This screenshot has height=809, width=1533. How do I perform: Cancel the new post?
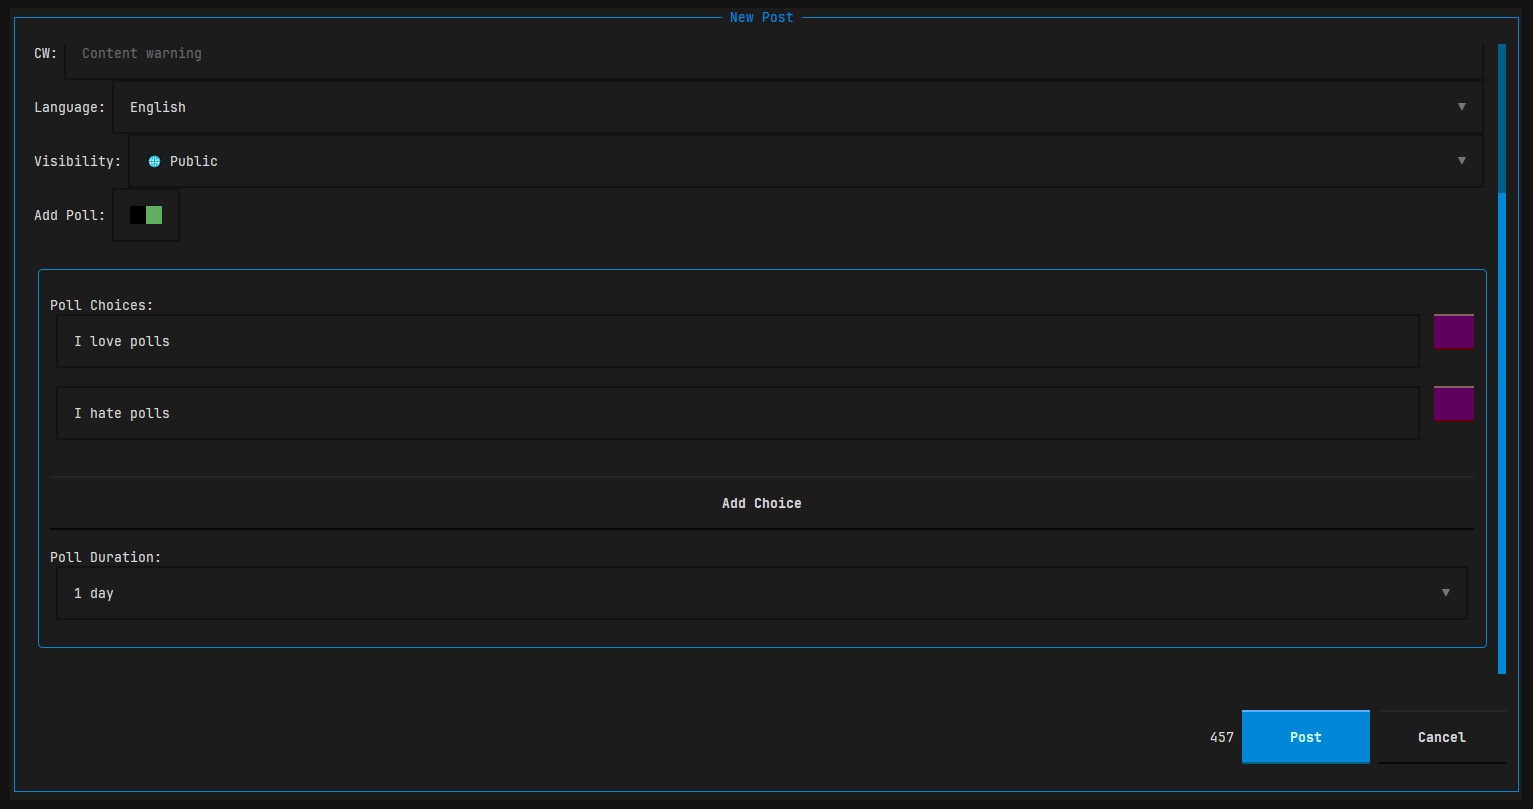click(1441, 737)
